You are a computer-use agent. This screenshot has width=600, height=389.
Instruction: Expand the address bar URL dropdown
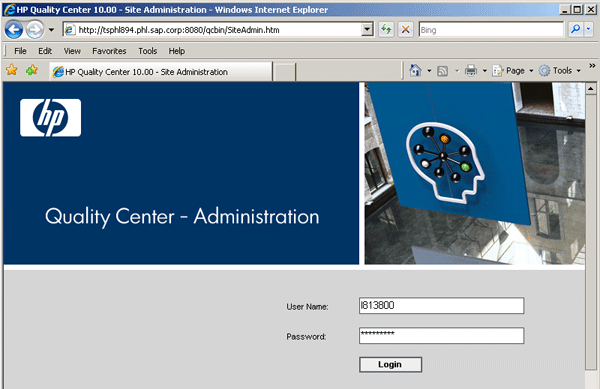click(367, 29)
